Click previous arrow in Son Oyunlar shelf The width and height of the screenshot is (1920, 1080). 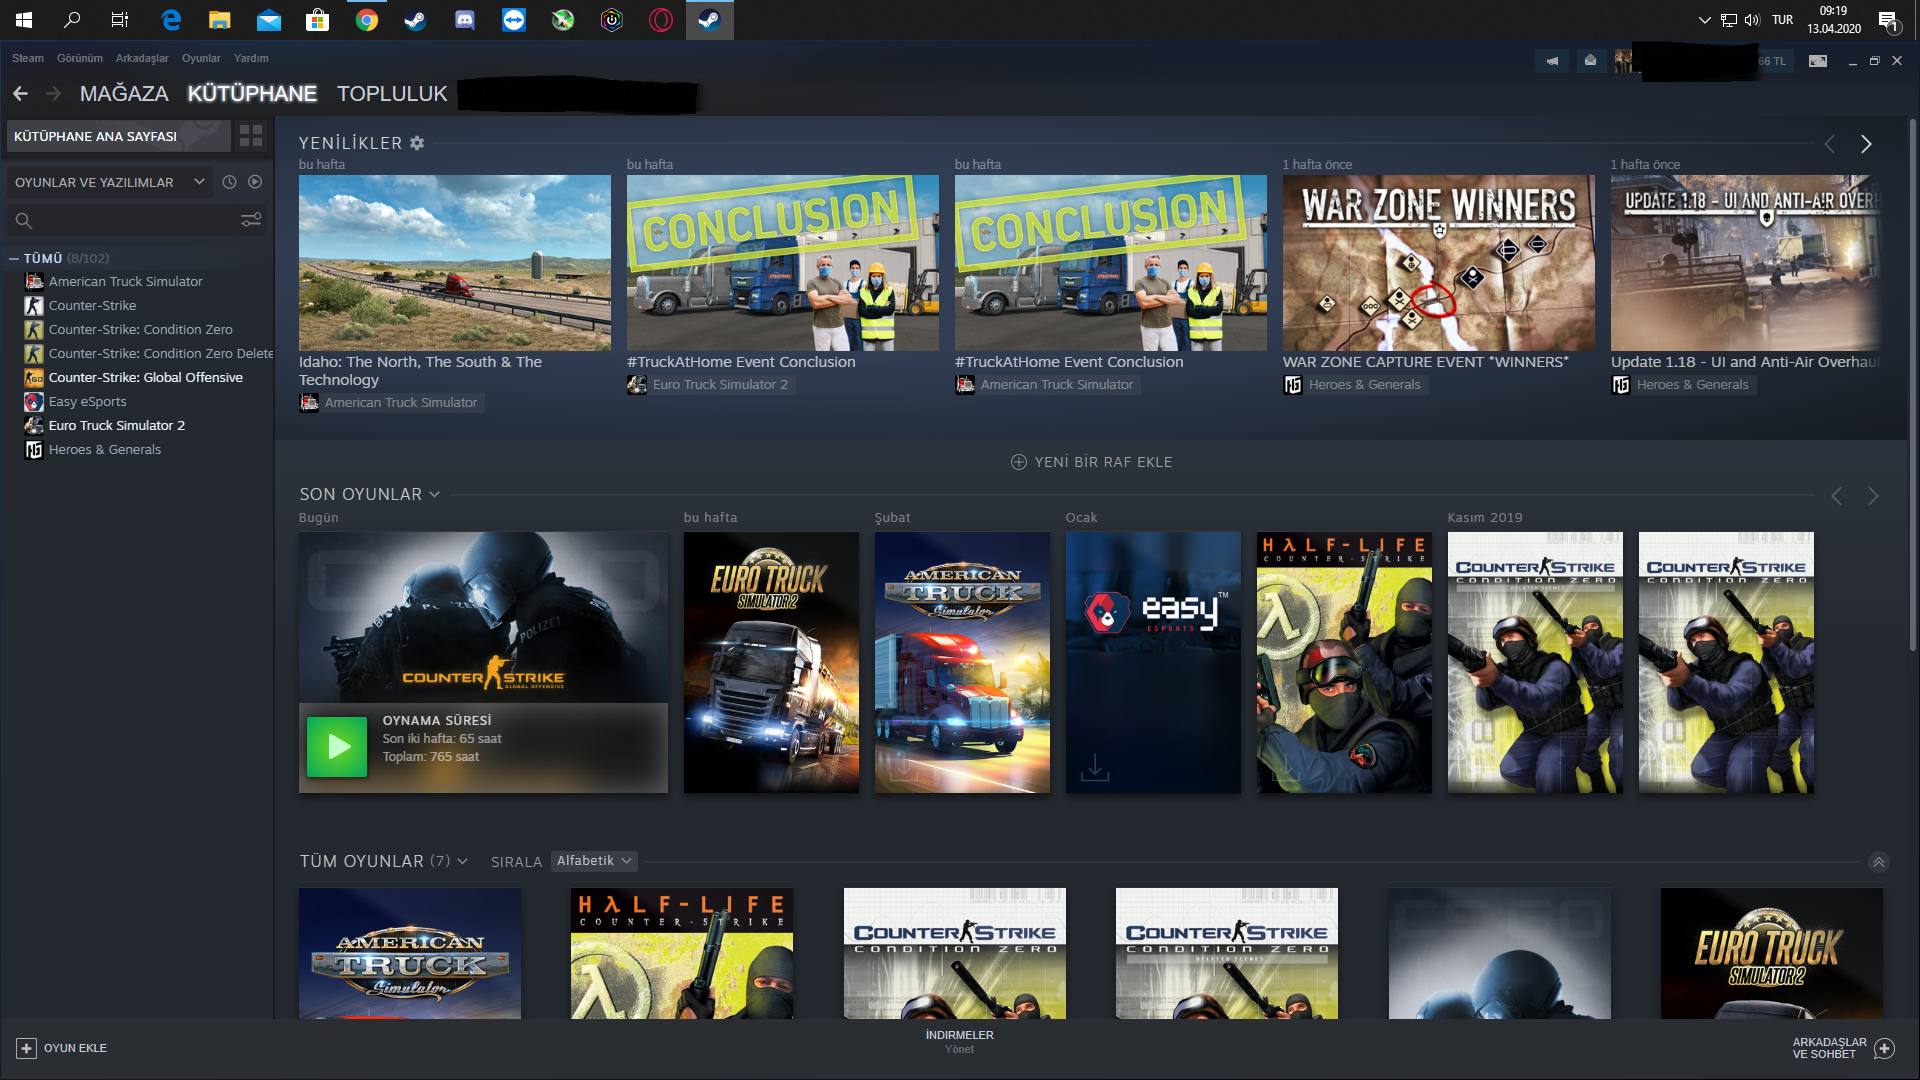(x=1836, y=496)
